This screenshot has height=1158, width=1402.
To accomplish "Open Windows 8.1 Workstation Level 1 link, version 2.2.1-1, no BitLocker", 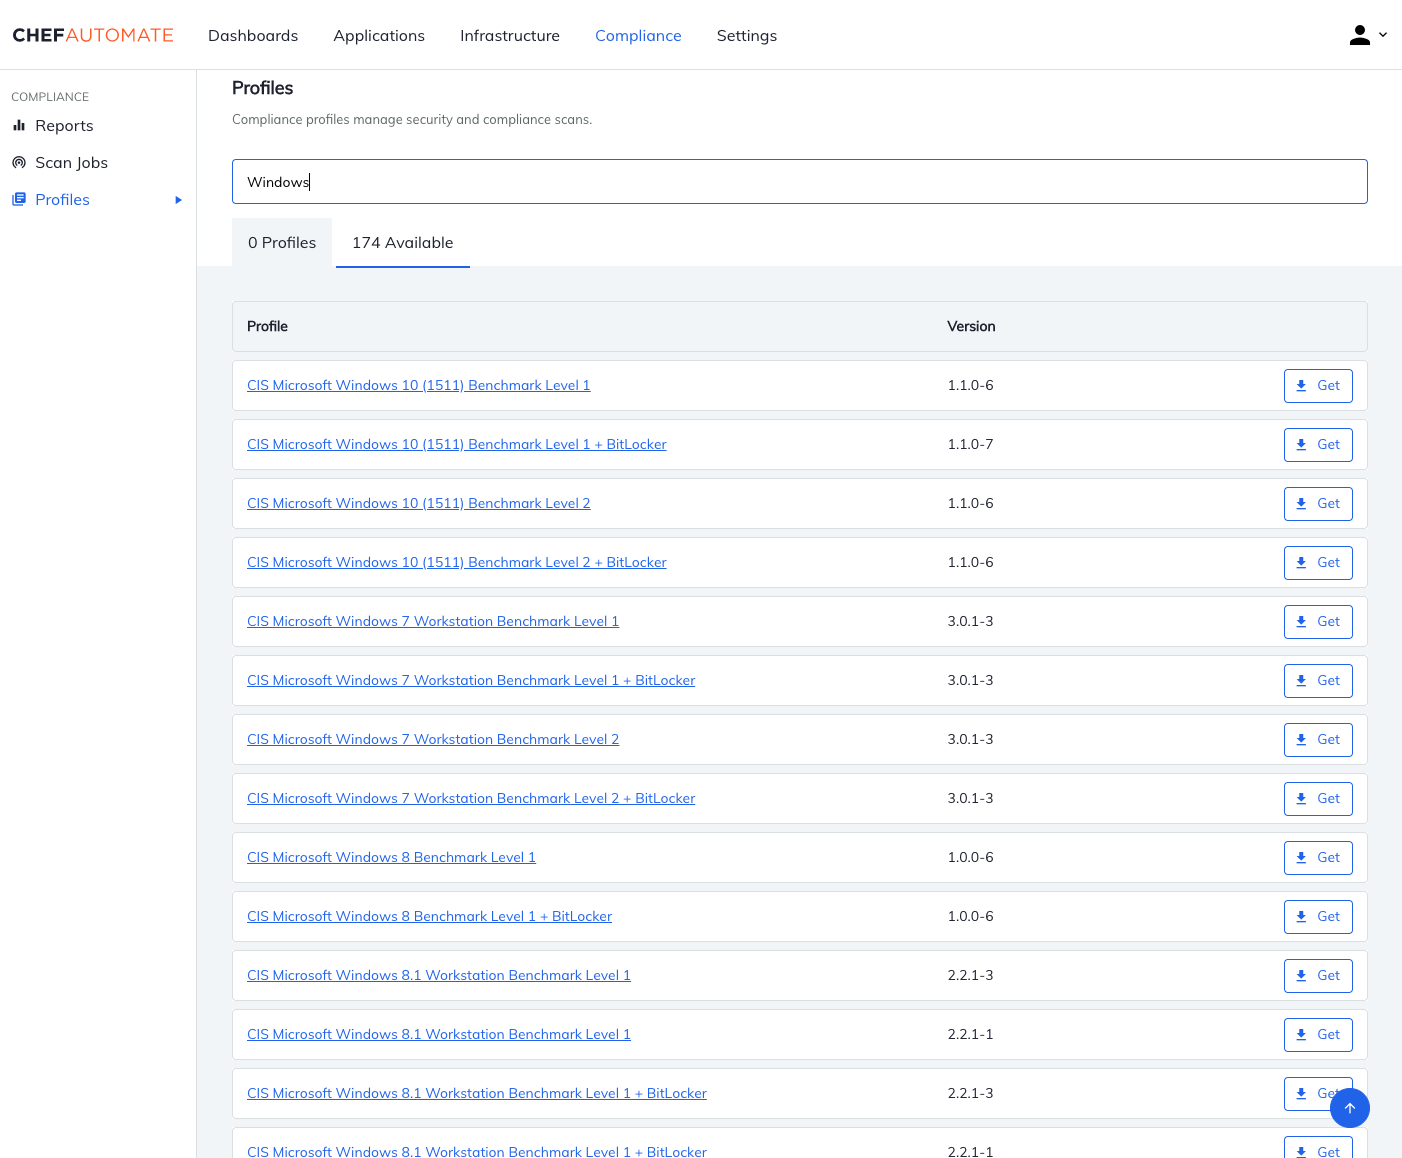I will pos(439,1035).
